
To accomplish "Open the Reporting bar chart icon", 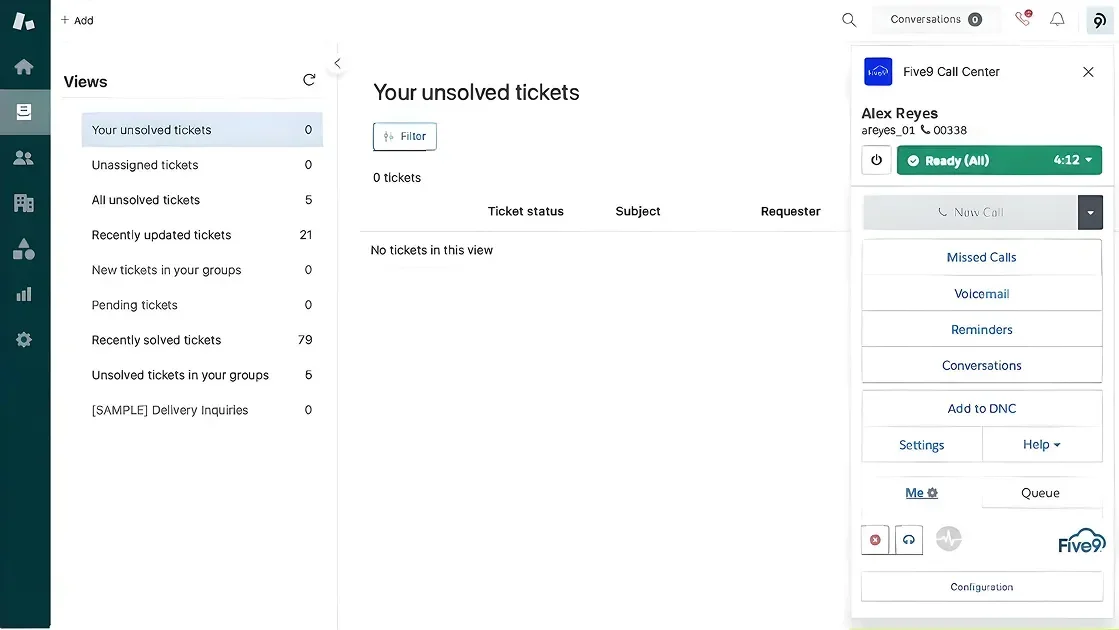I will [24, 294].
